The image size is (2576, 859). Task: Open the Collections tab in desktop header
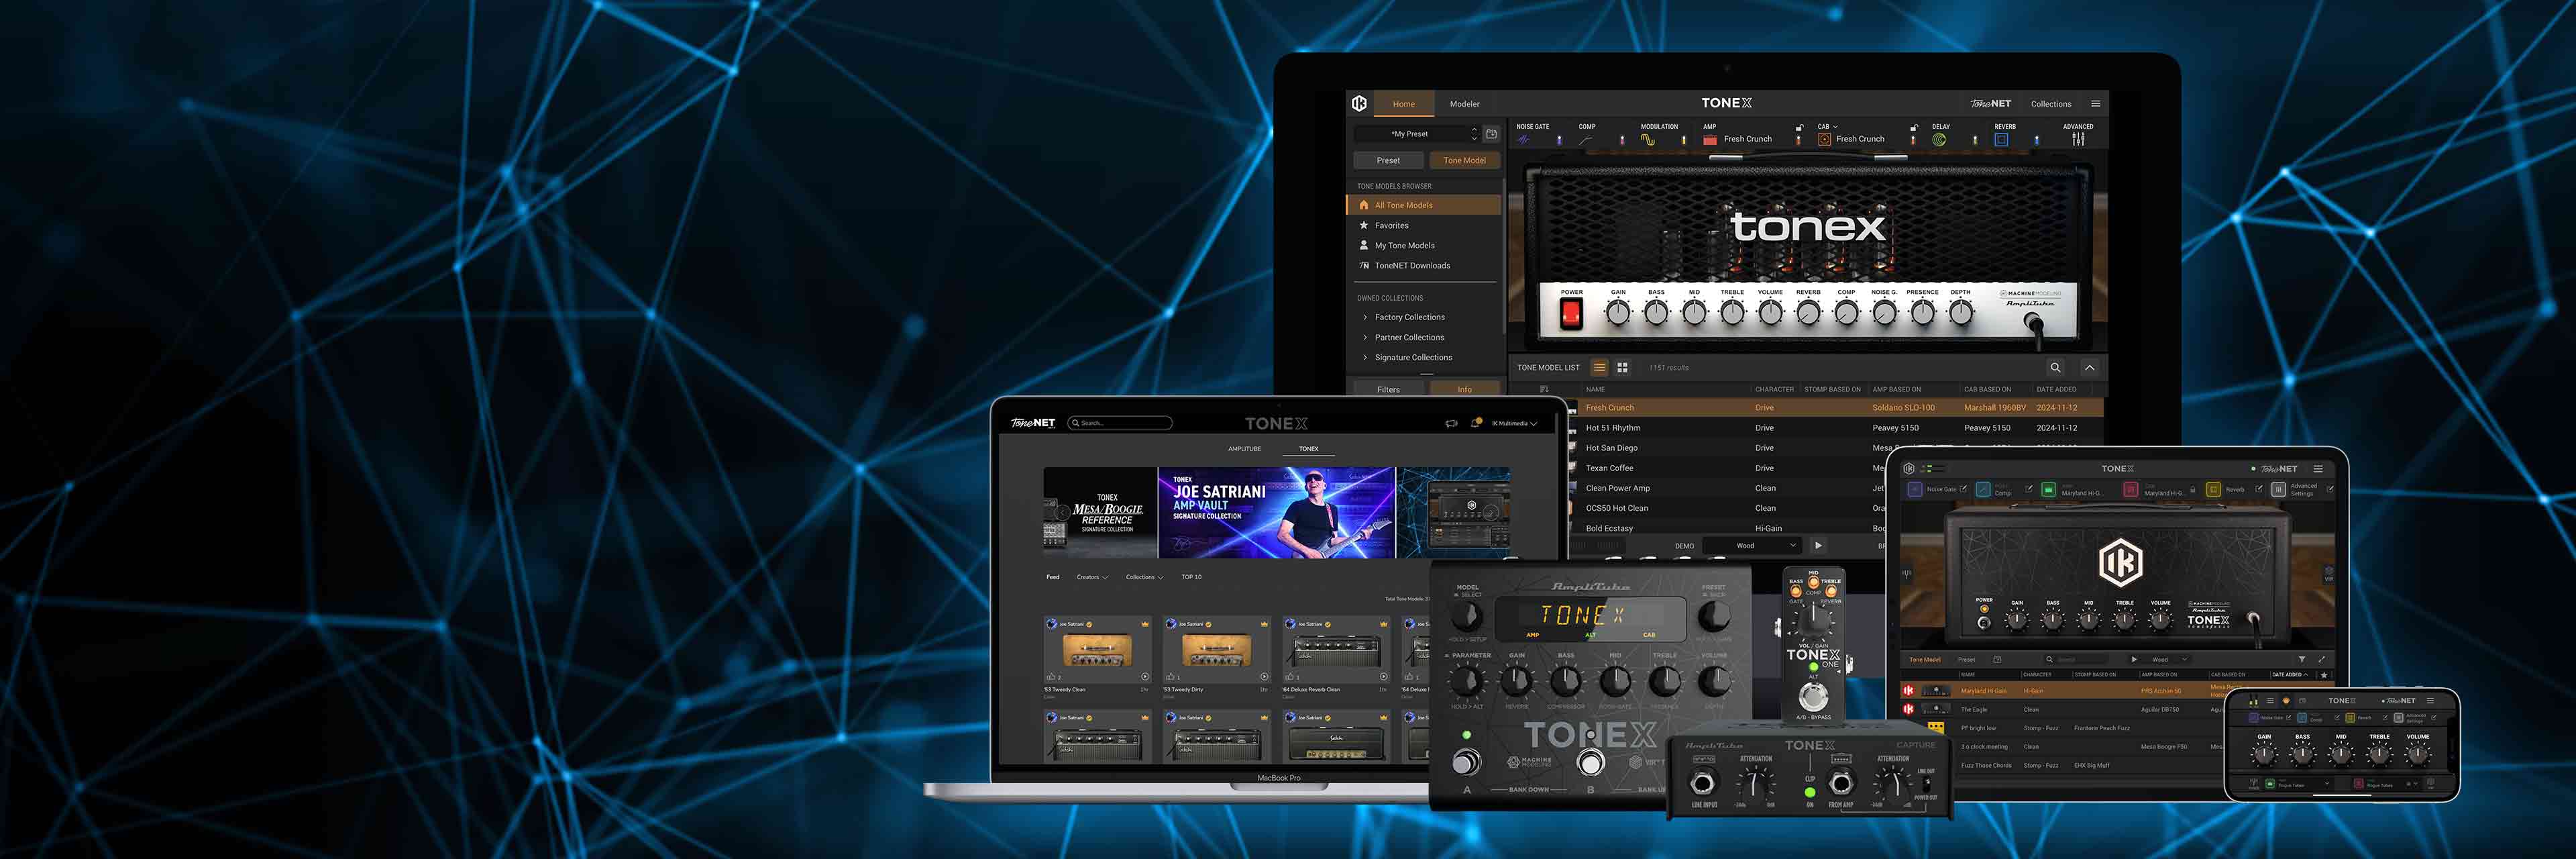click(2050, 104)
